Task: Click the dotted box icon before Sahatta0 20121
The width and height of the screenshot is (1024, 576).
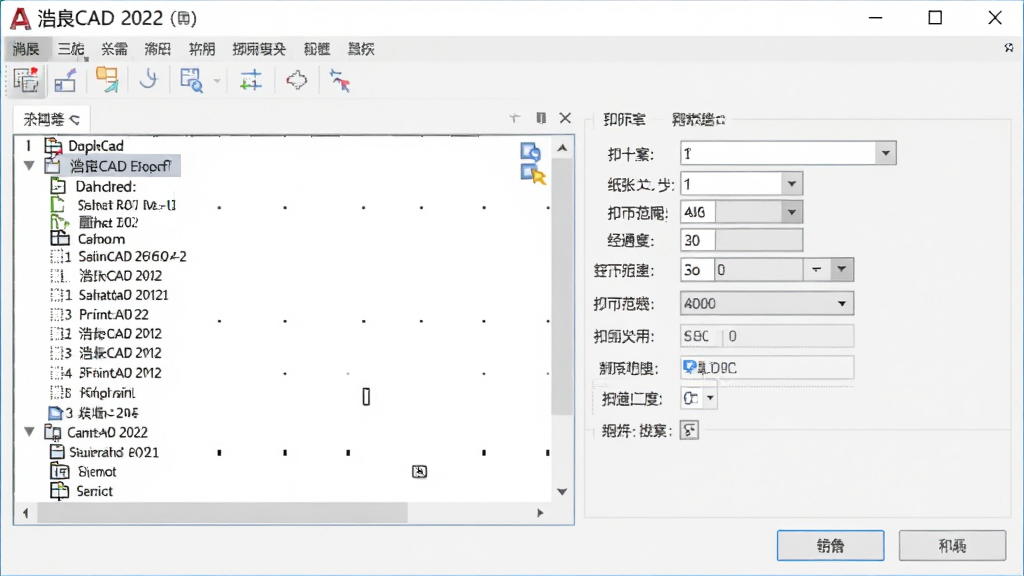Action: (x=57, y=295)
